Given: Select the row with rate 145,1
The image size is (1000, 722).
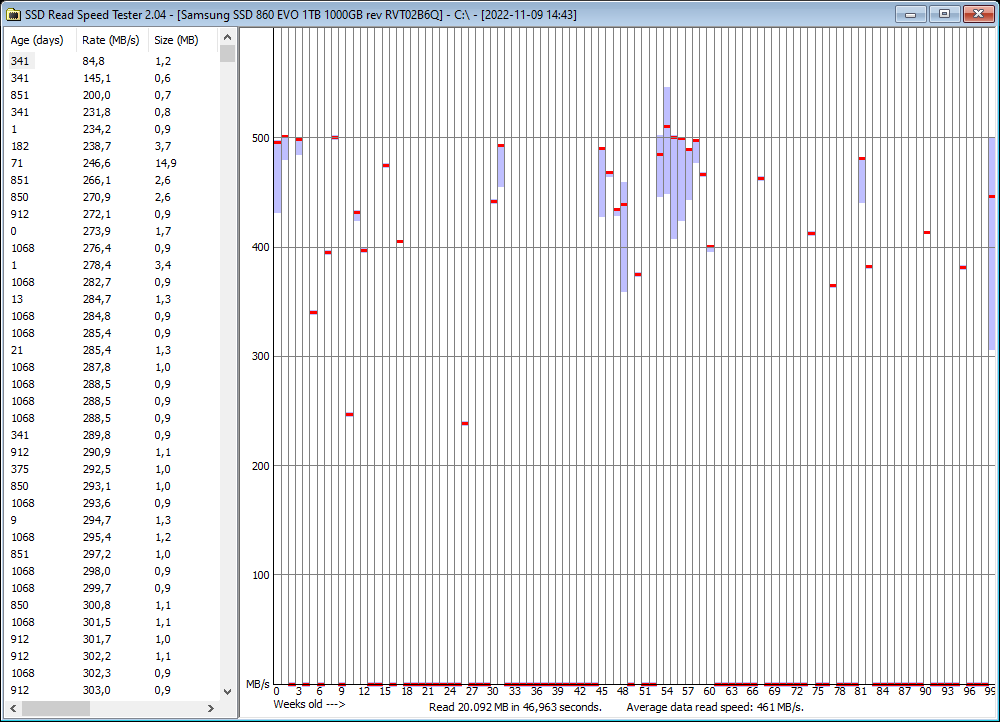Looking at the screenshot, I should pyautogui.click(x=112, y=78).
